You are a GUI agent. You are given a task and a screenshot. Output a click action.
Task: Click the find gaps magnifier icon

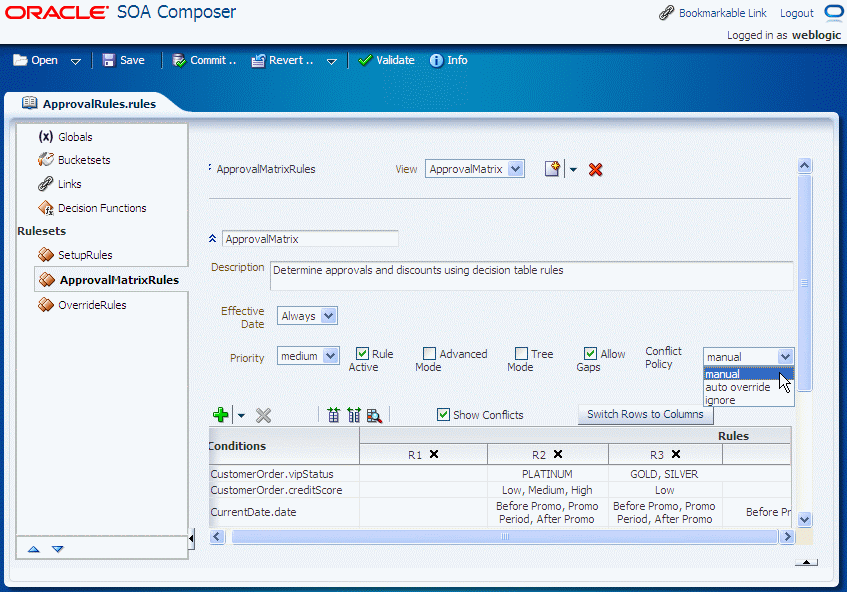[x=374, y=415]
